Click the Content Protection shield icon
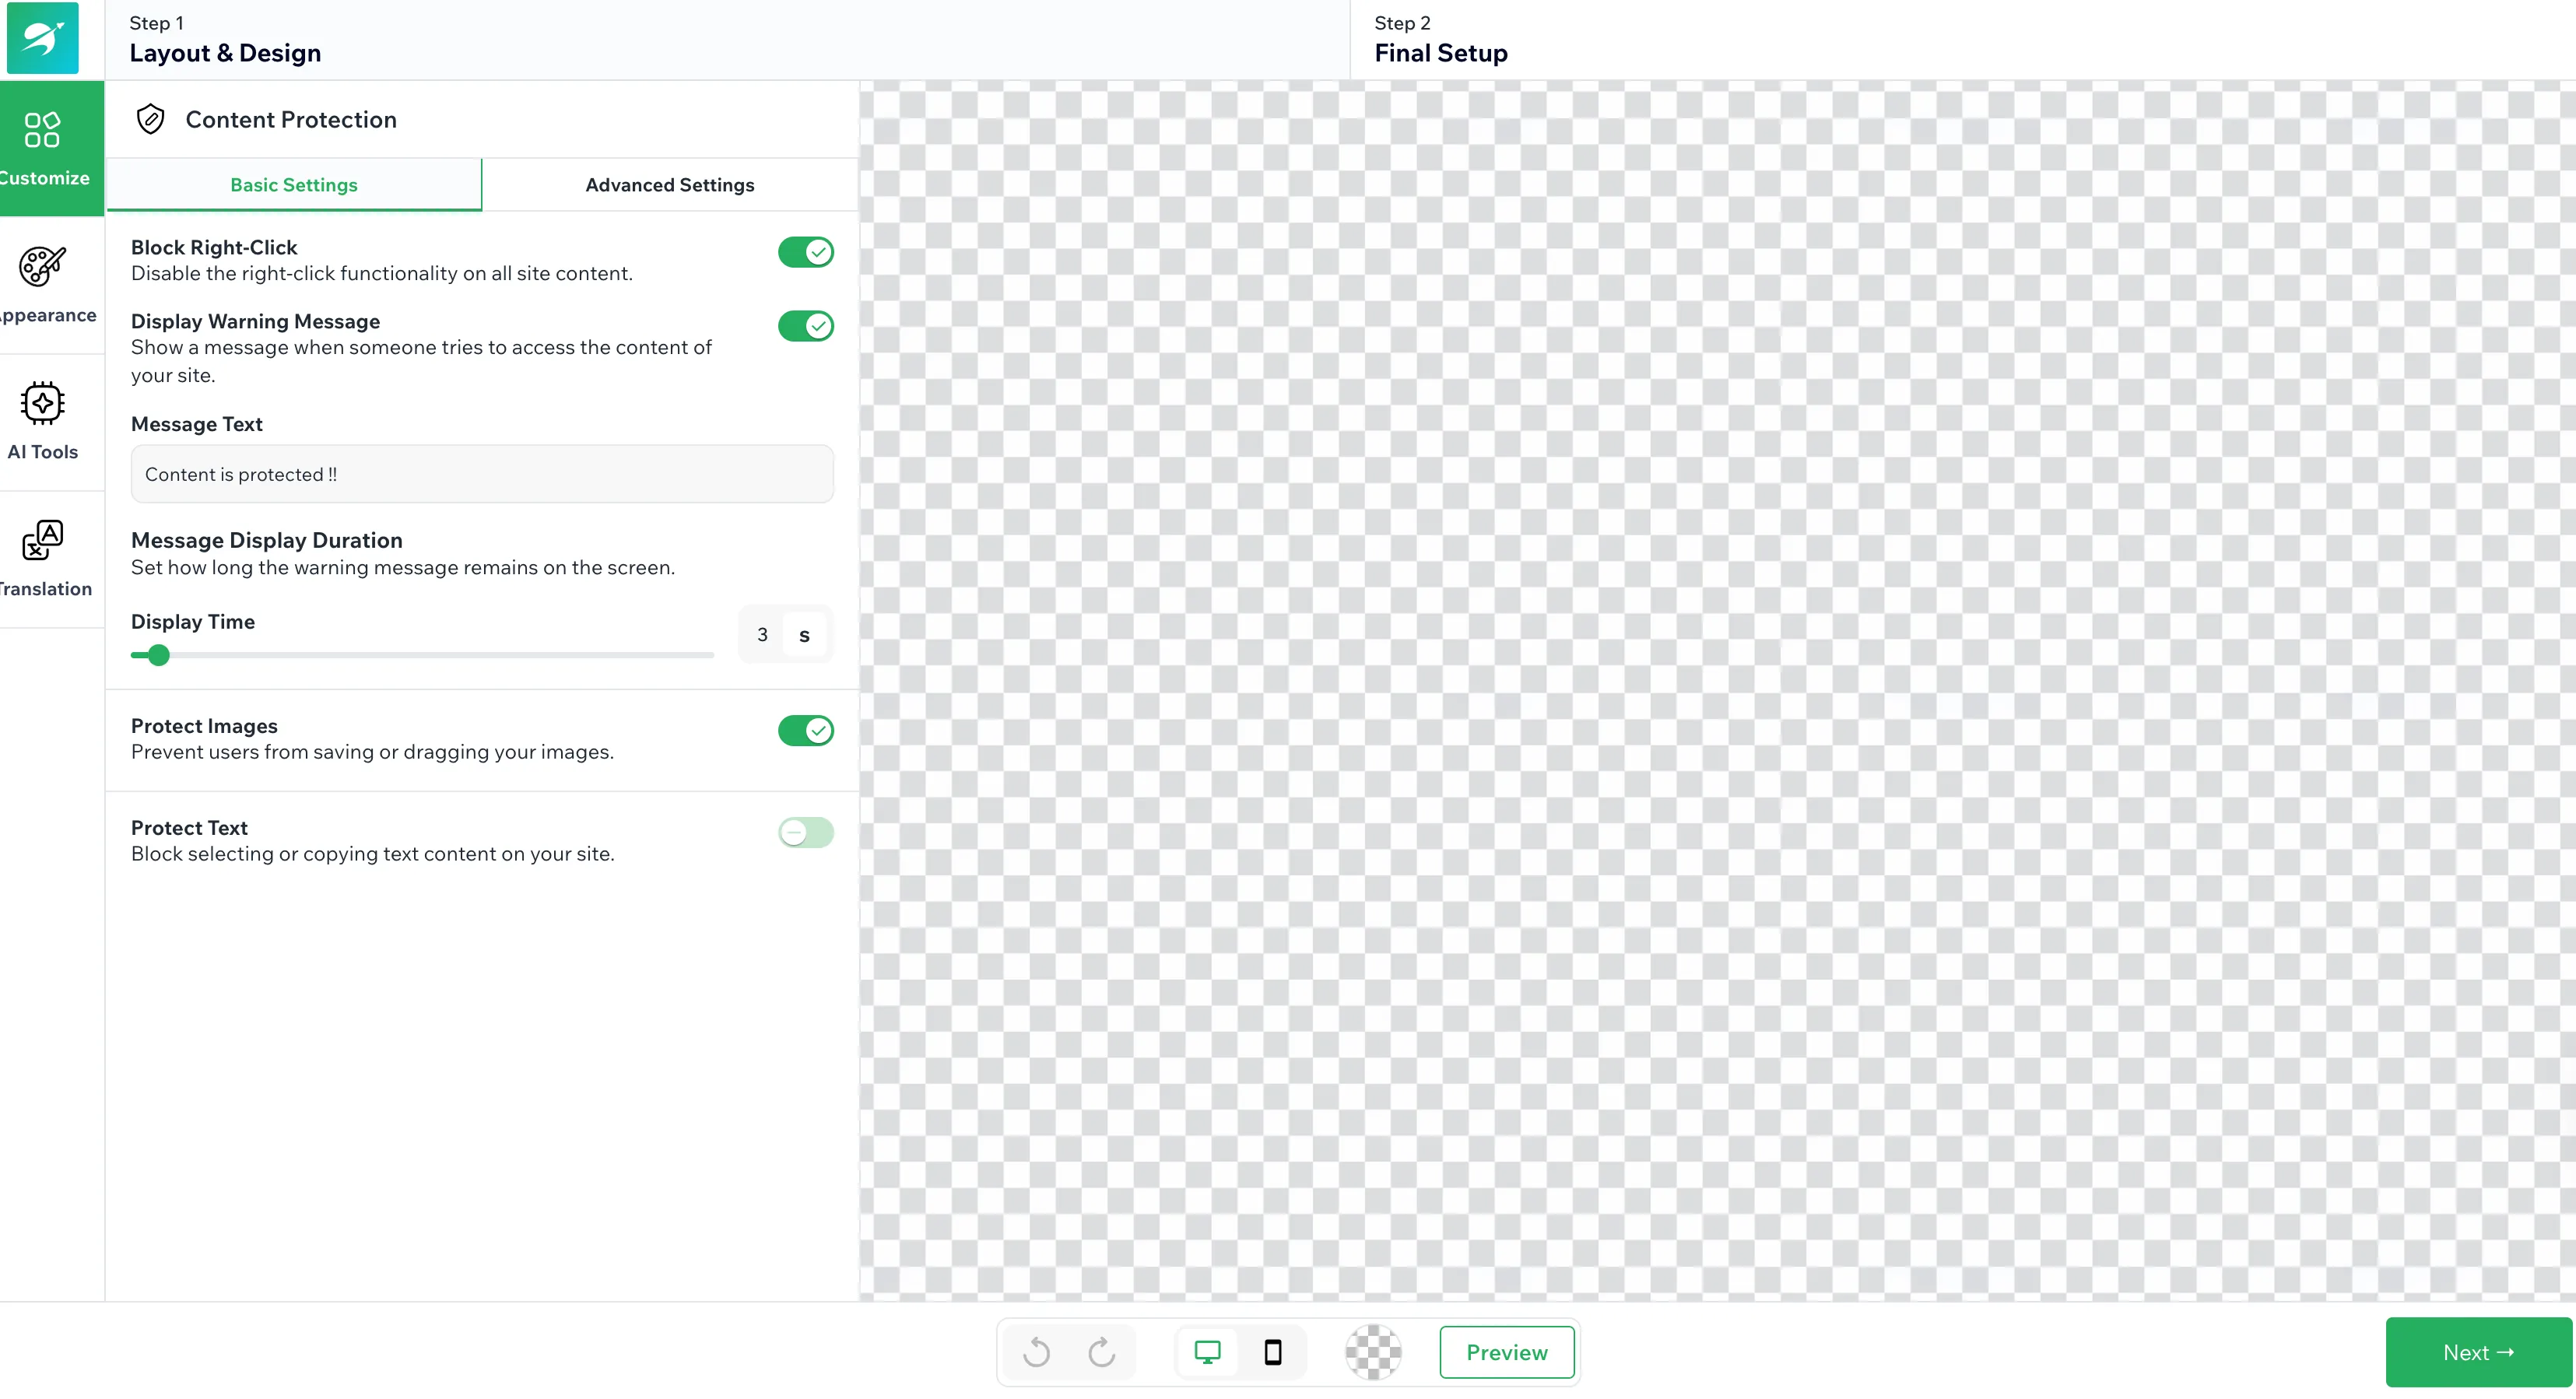 click(x=150, y=119)
